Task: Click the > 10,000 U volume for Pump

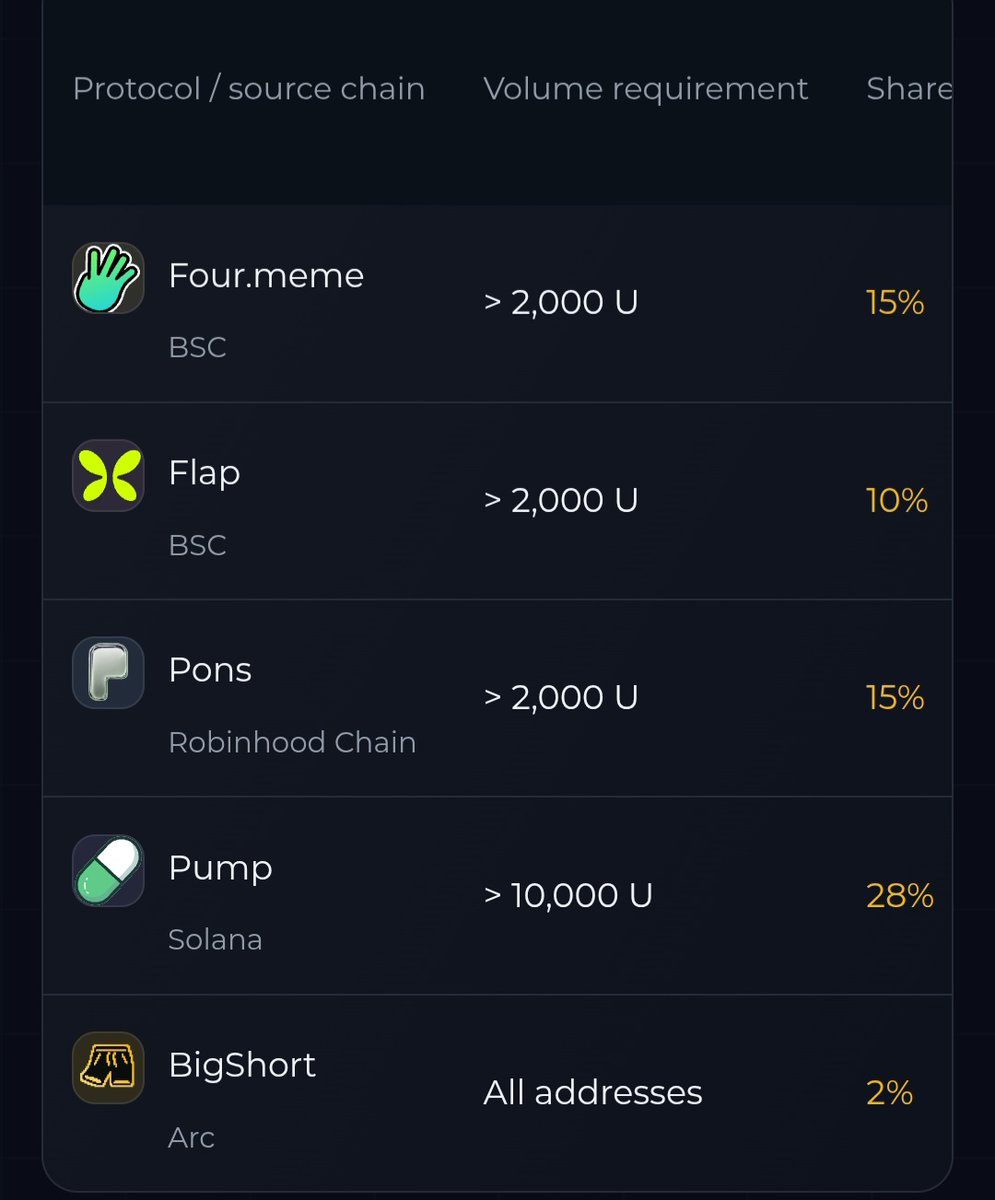Action: click(x=568, y=895)
